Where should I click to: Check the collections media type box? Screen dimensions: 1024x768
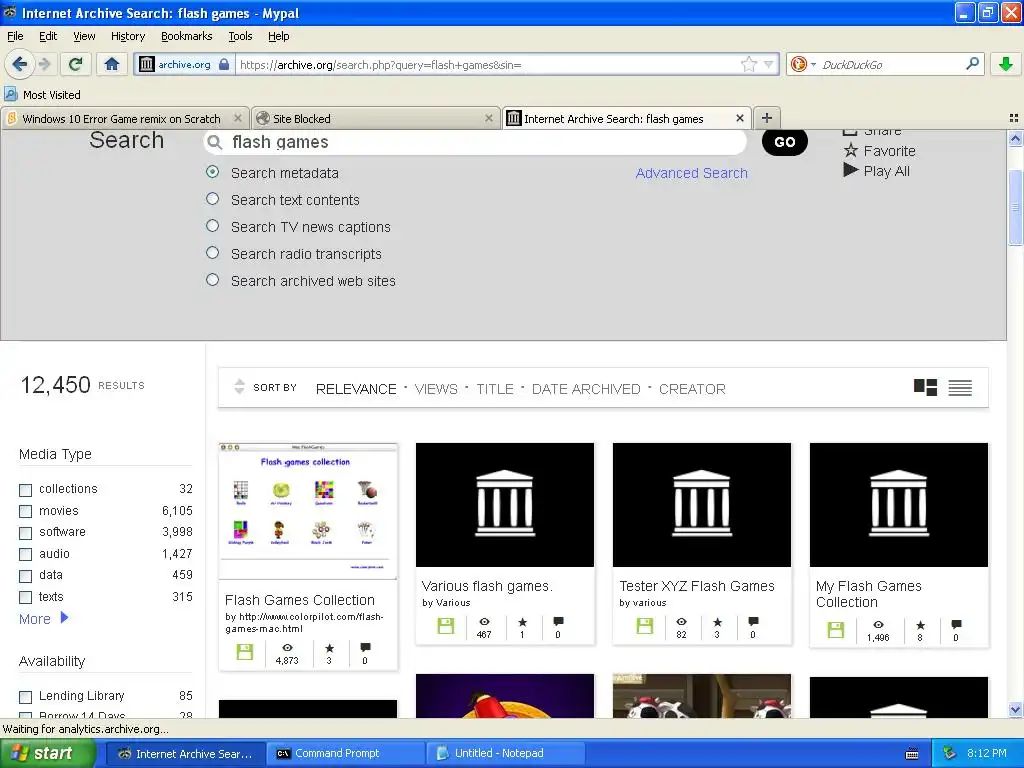tap(25, 490)
